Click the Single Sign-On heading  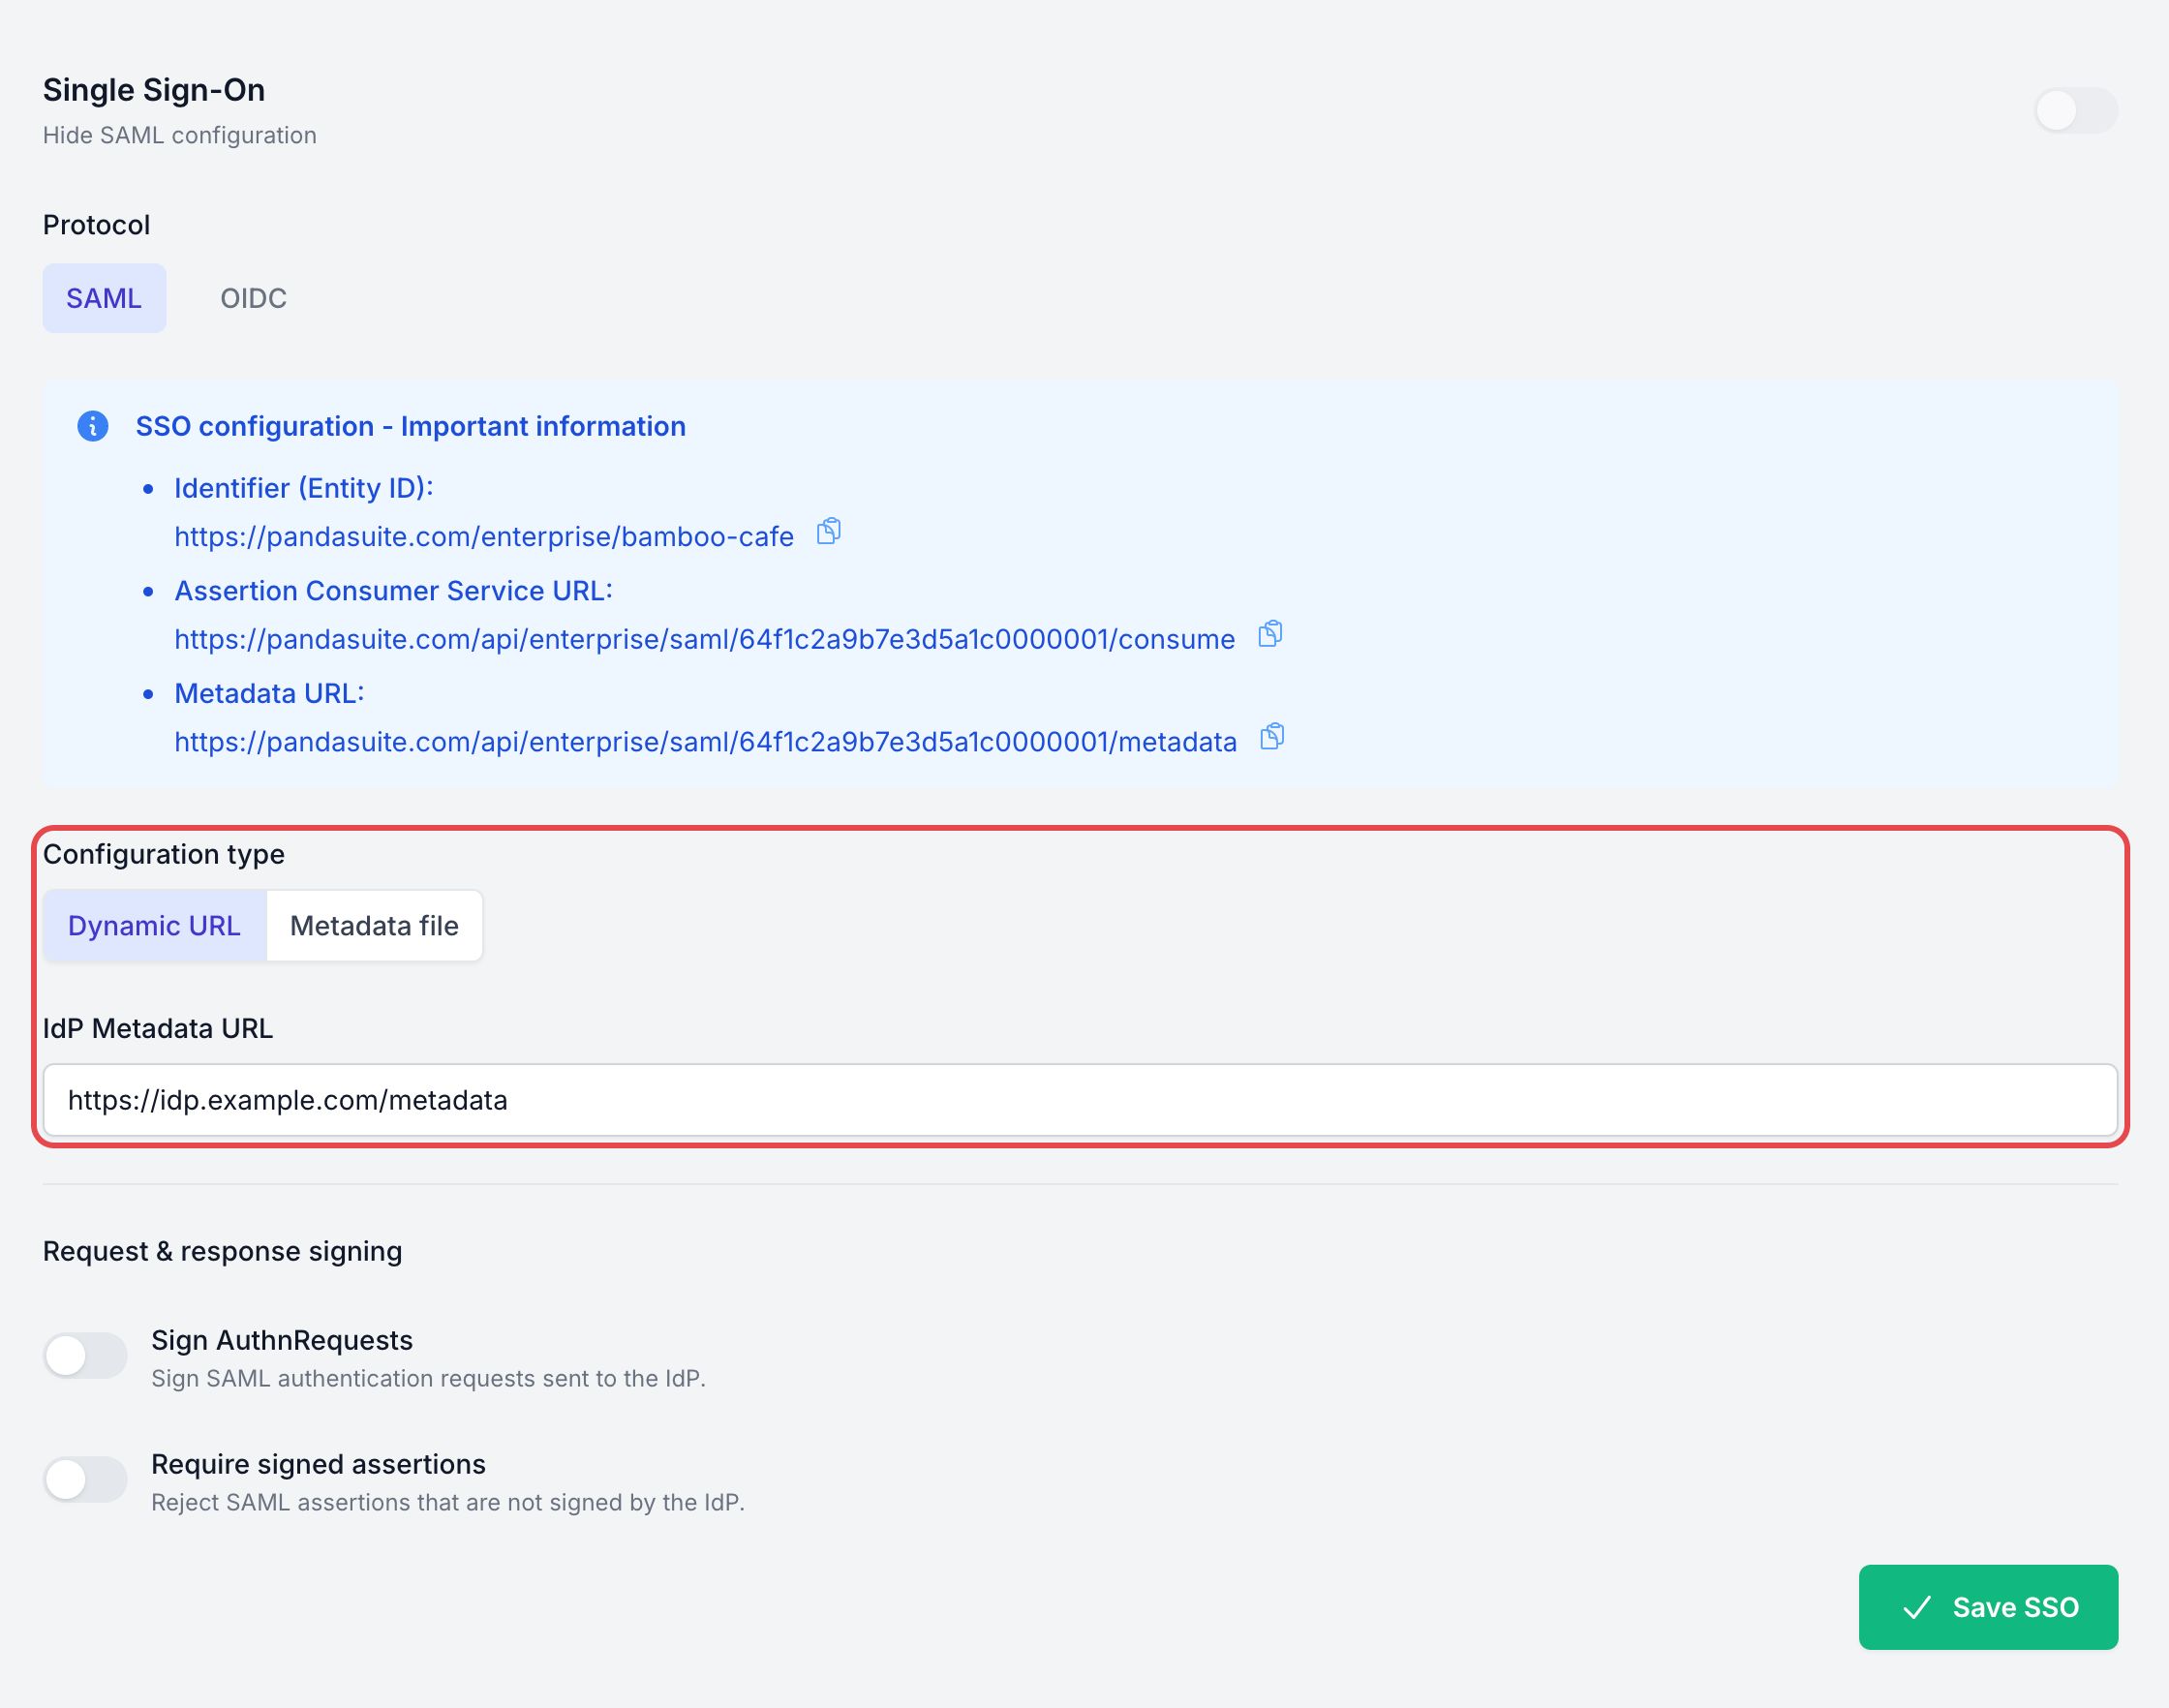(154, 90)
